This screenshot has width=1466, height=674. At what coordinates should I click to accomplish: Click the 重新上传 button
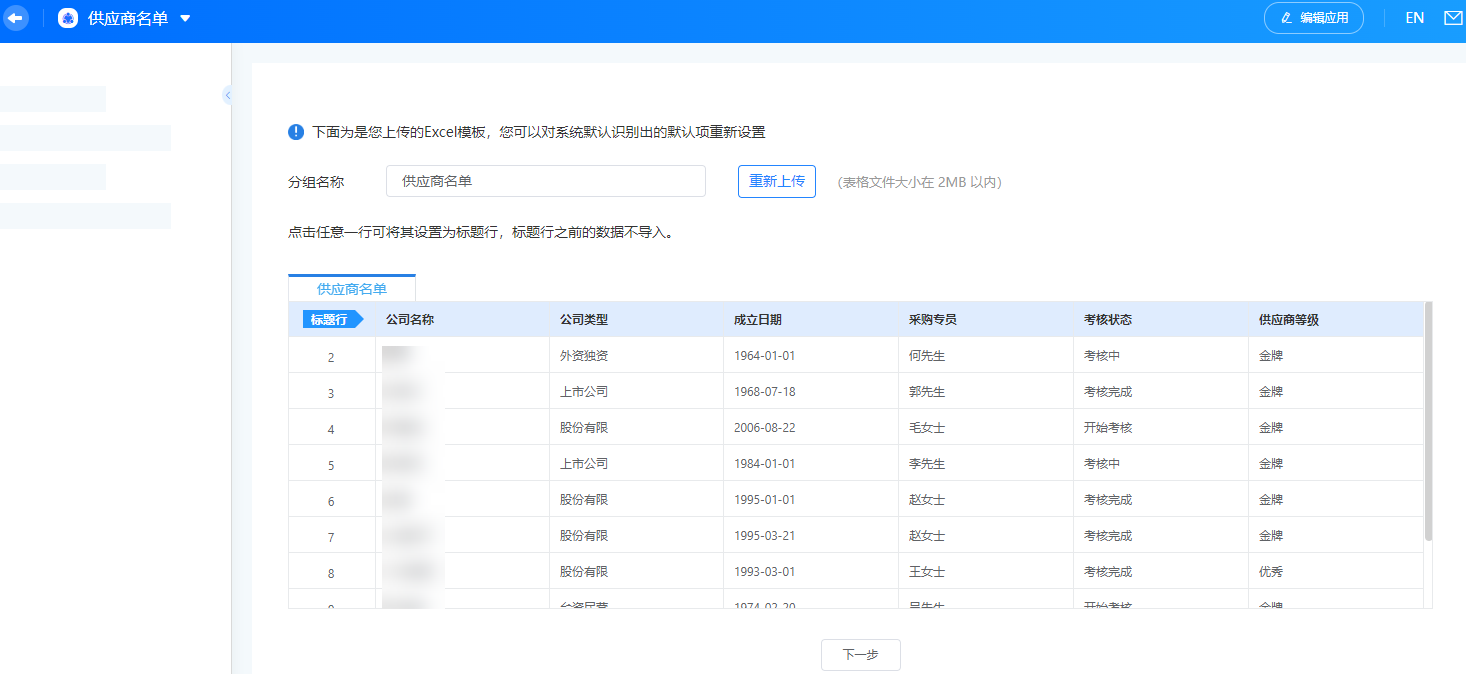click(777, 181)
